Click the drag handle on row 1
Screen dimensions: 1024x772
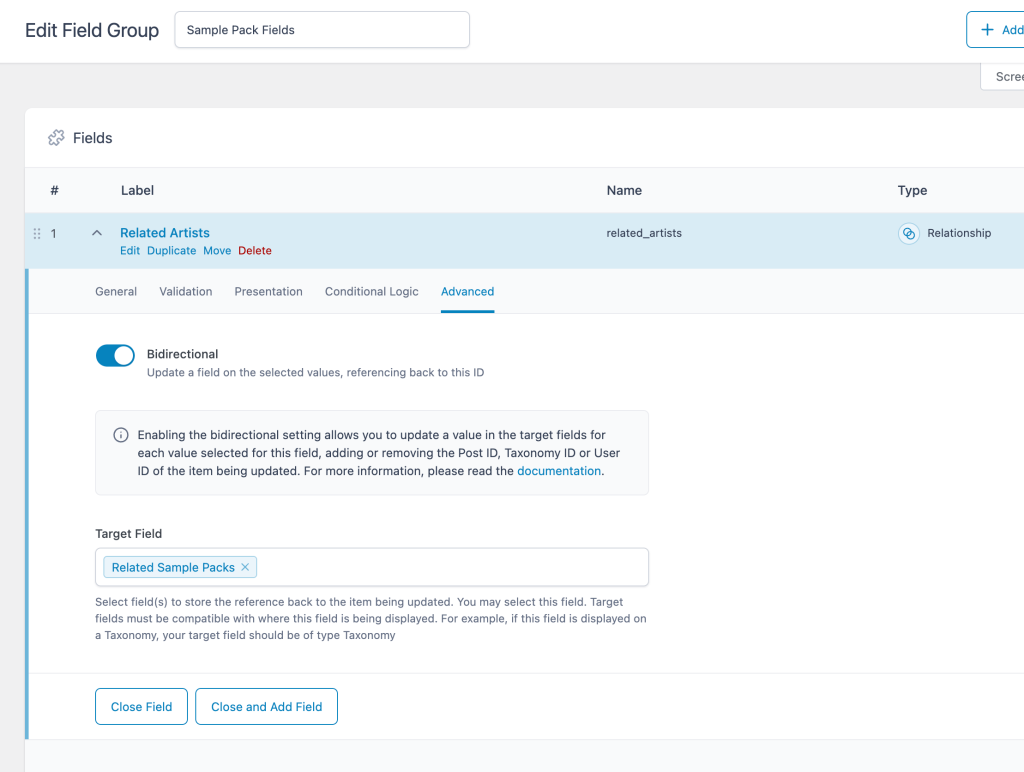[x=37, y=233]
